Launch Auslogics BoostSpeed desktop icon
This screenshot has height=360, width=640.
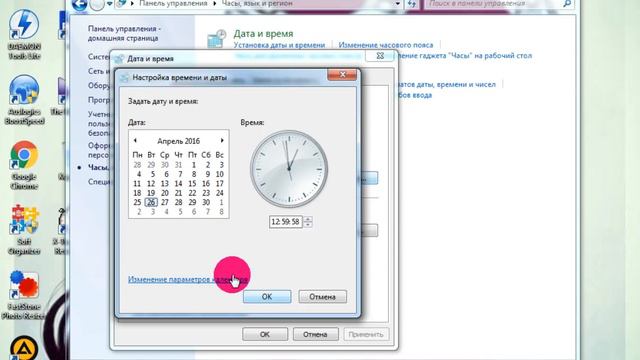[x=24, y=100]
